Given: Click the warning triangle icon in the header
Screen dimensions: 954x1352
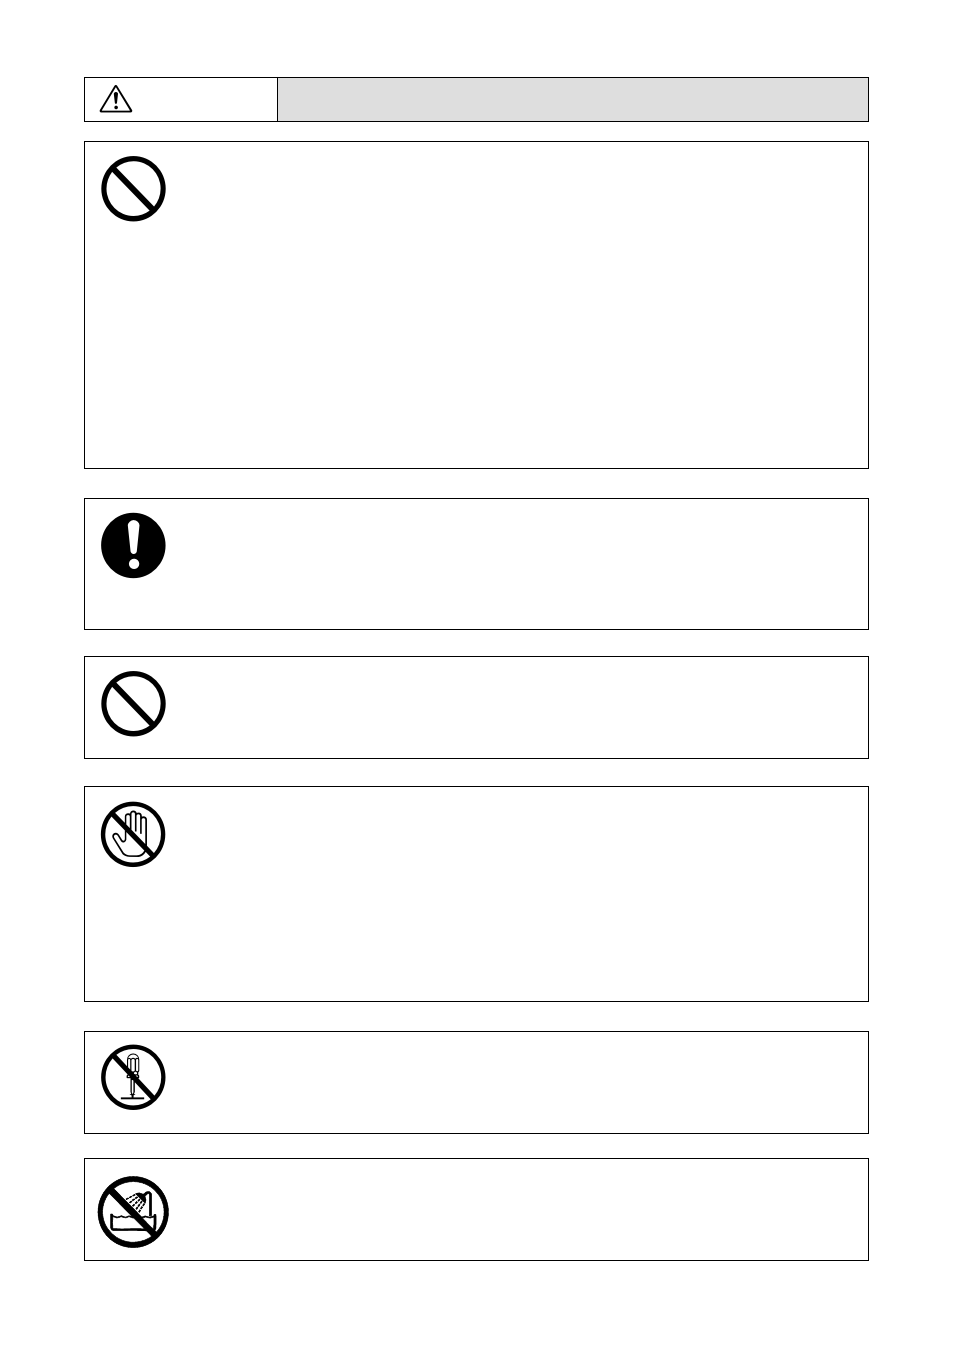Looking at the screenshot, I should (x=116, y=99).
